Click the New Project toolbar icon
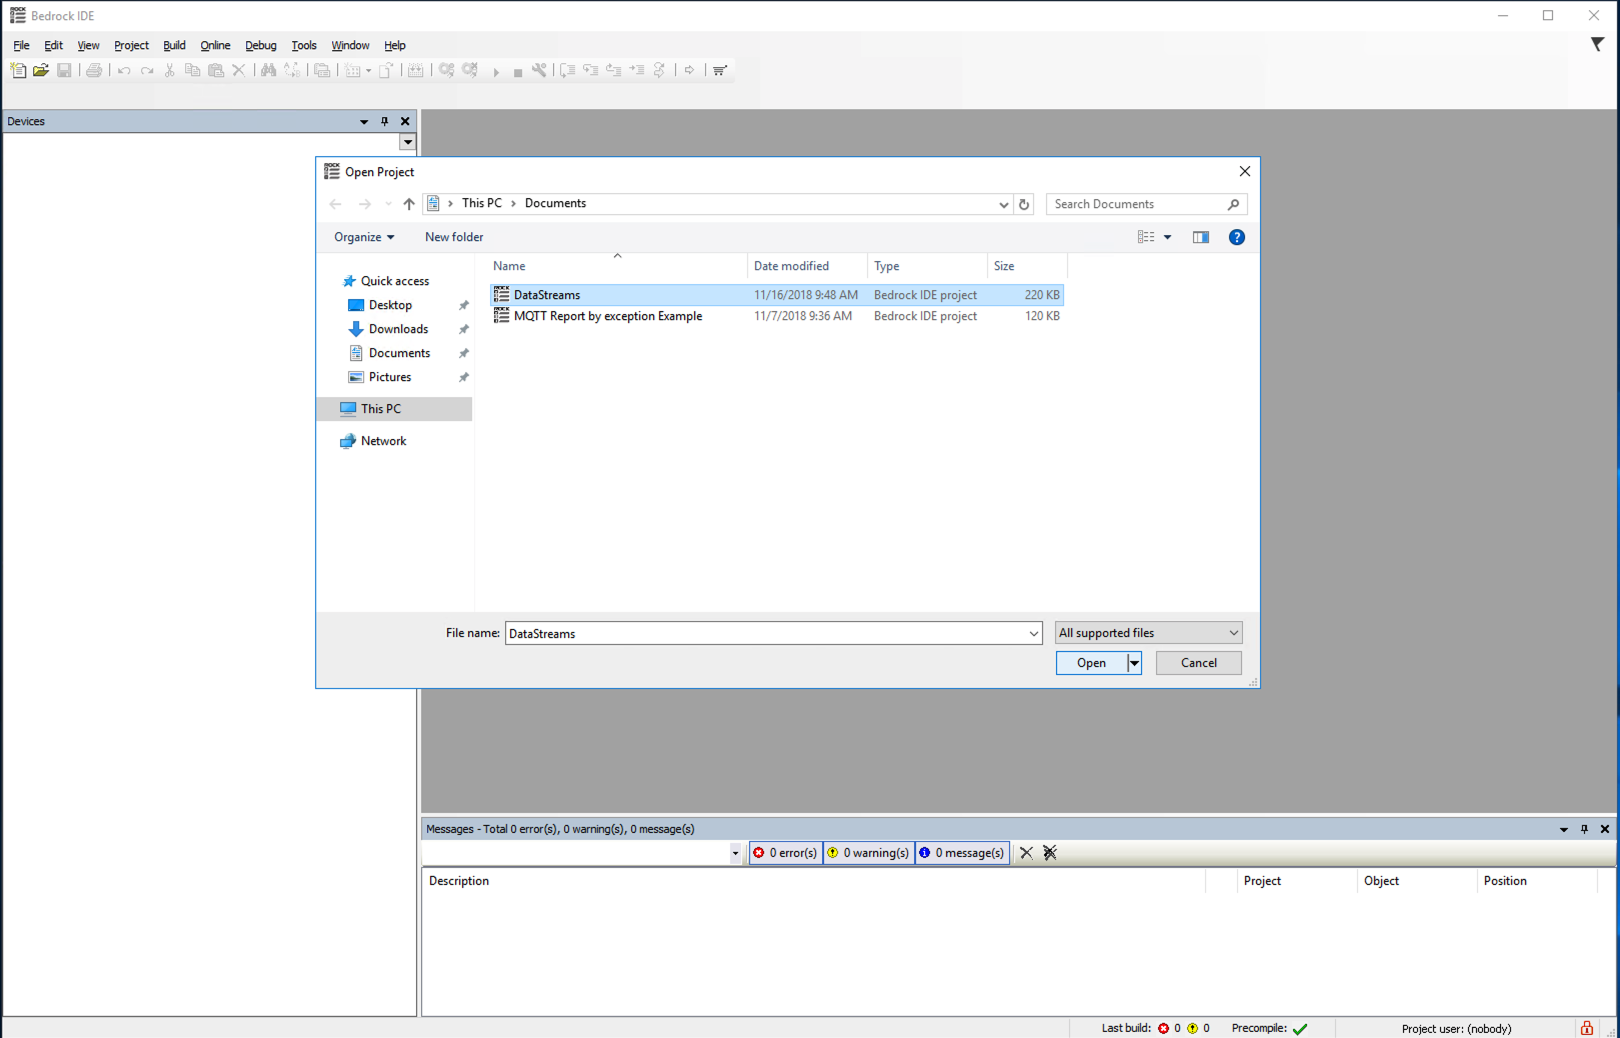Viewport: 1620px width, 1038px height. click(x=18, y=70)
